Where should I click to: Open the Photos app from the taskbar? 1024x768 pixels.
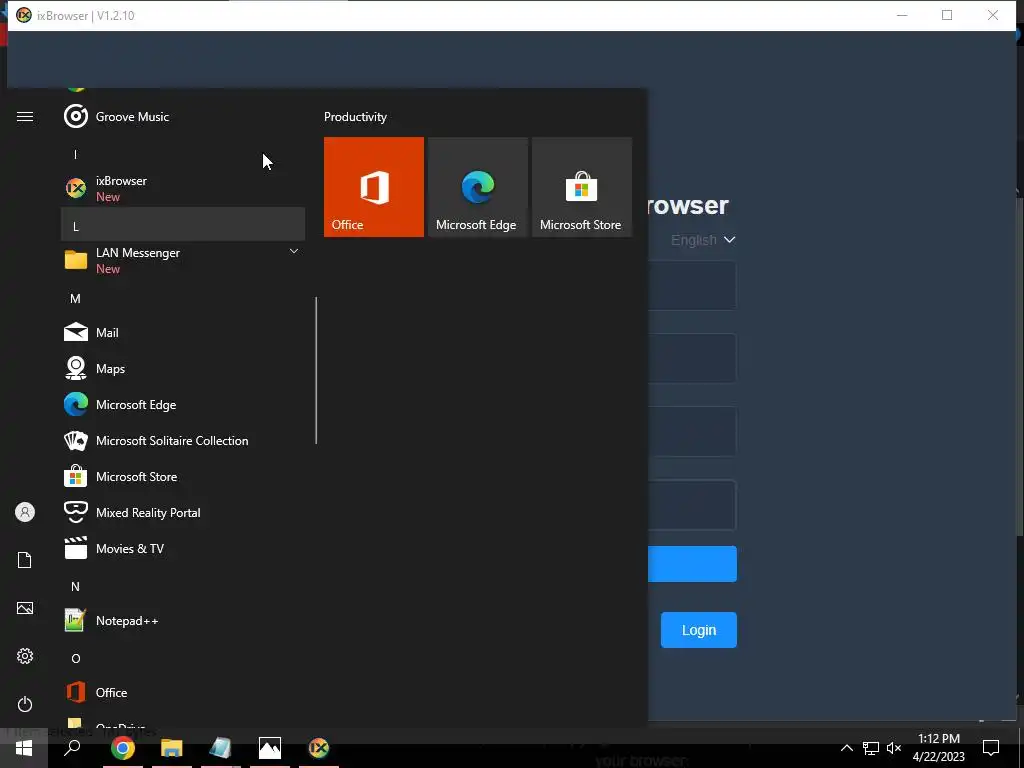tap(270, 748)
